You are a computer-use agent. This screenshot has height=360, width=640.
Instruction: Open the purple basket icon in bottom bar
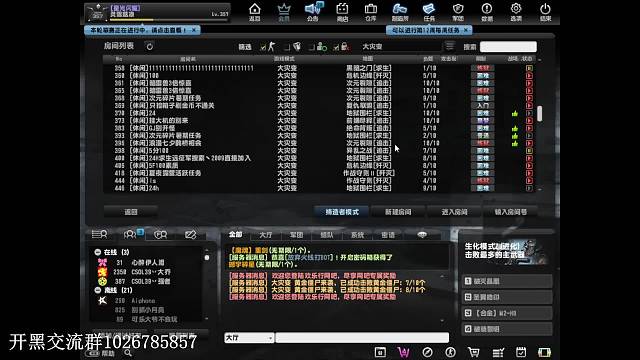(404, 352)
